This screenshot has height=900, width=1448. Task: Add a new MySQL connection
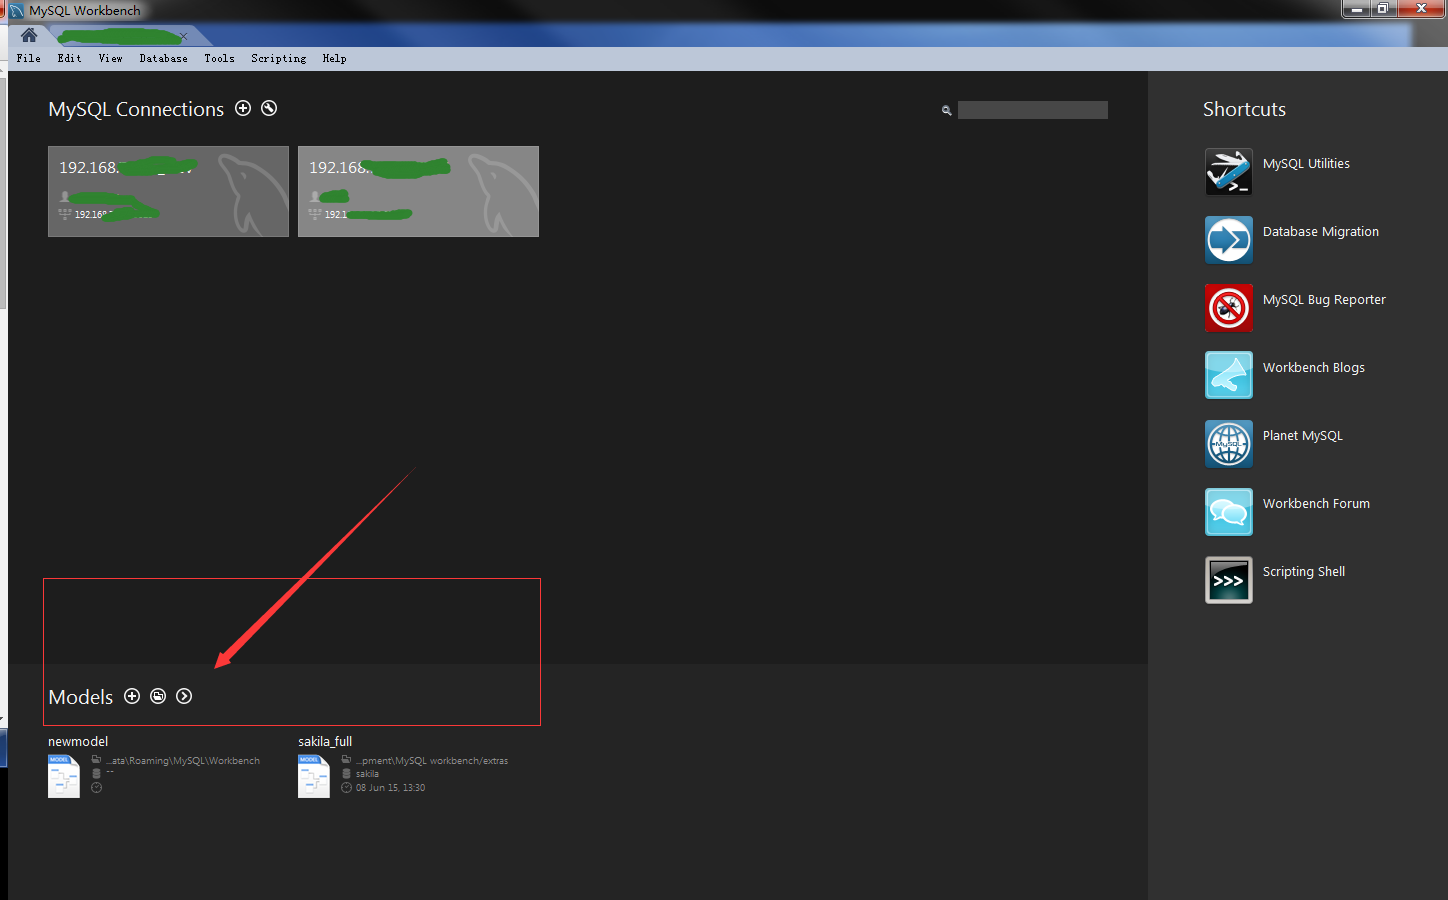pos(243,108)
